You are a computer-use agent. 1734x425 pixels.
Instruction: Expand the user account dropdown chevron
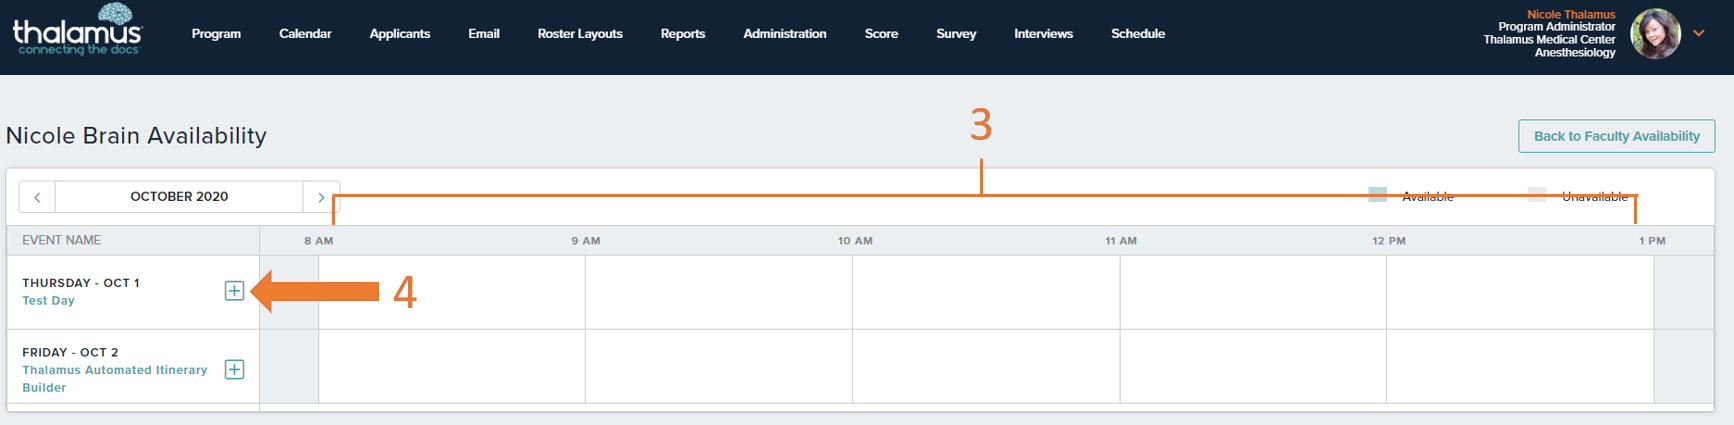pyautogui.click(x=1699, y=33)
